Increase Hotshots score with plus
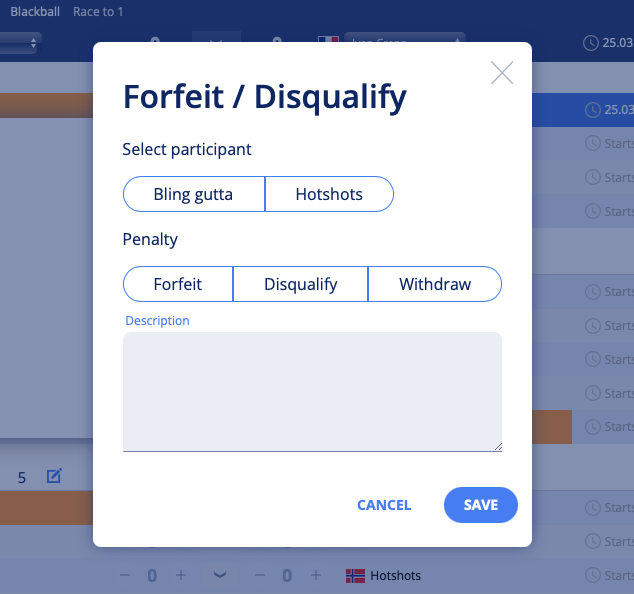 coord(316,575)
